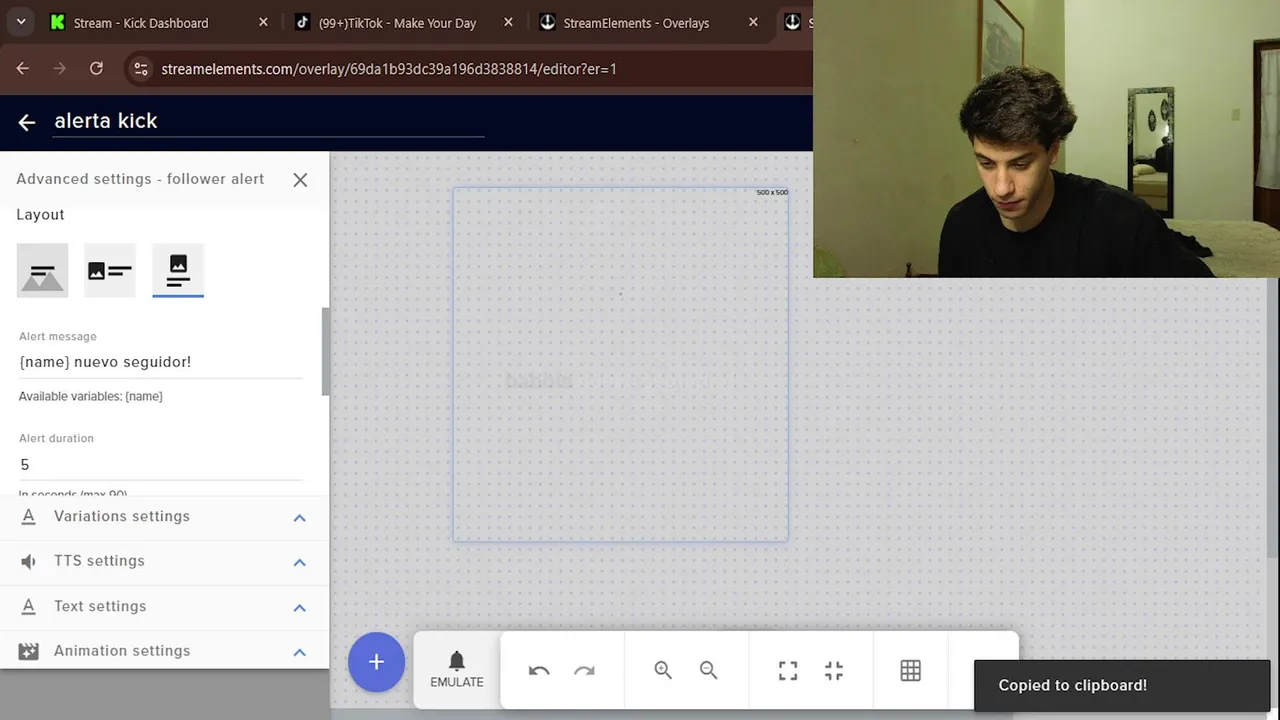Close the StreamElements Overlays tab
Viewport: 1280px width, 720px height.
753,22
